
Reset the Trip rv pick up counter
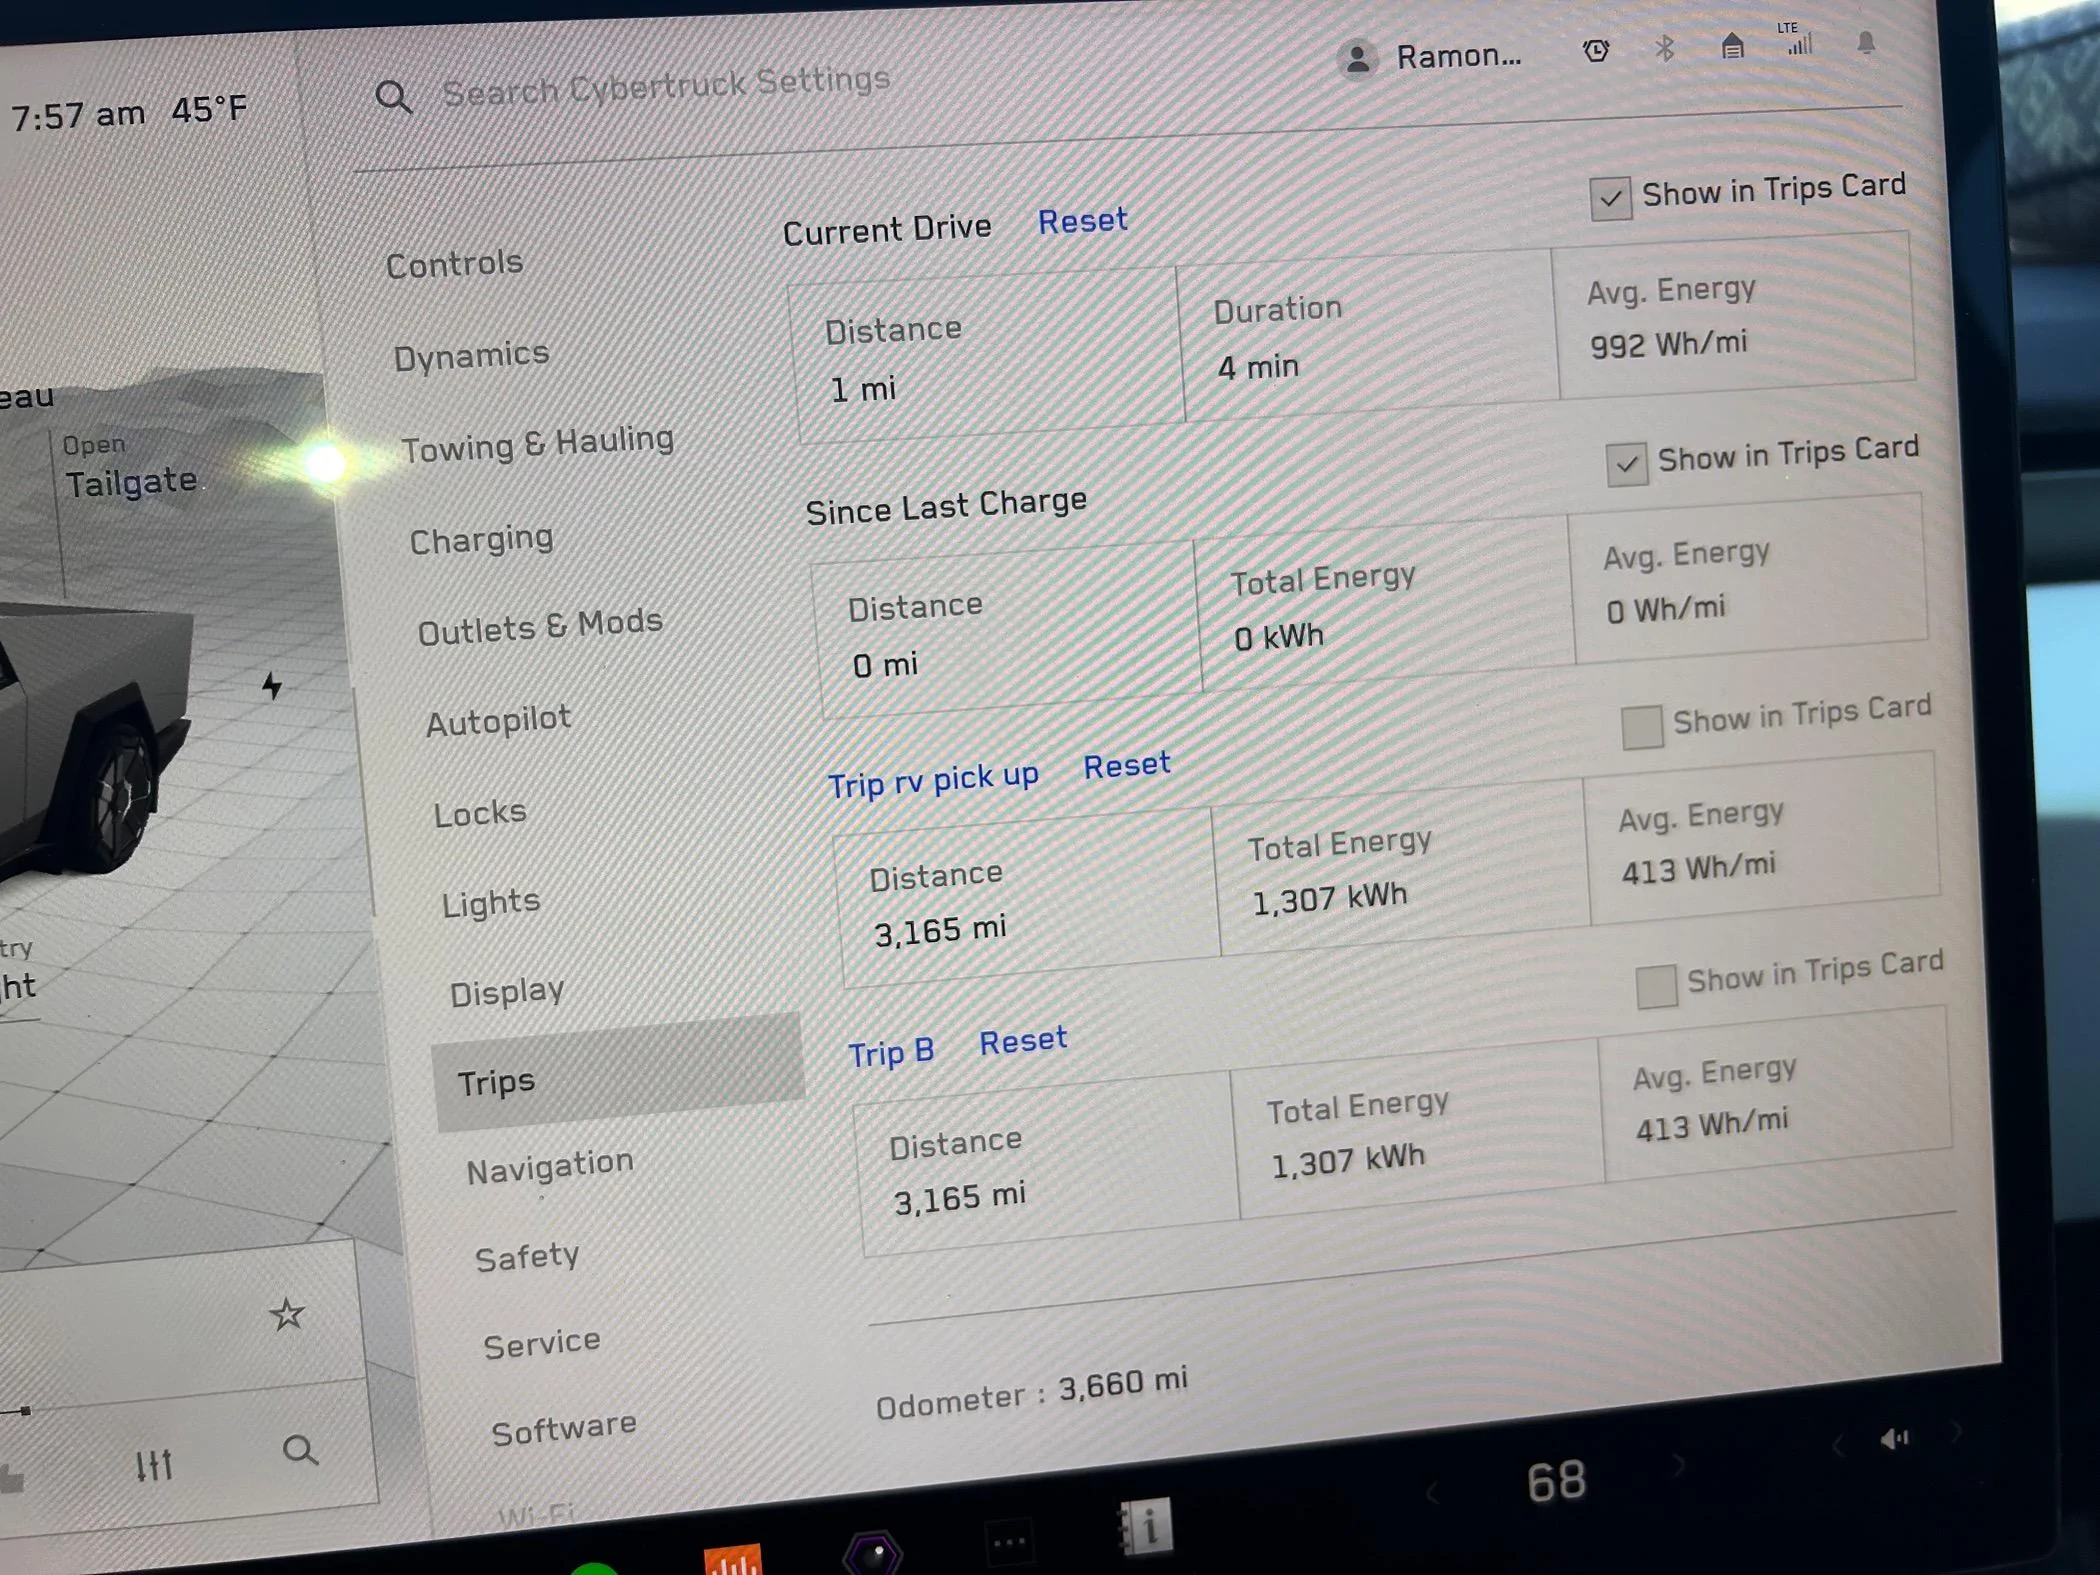pos(1126,766)
